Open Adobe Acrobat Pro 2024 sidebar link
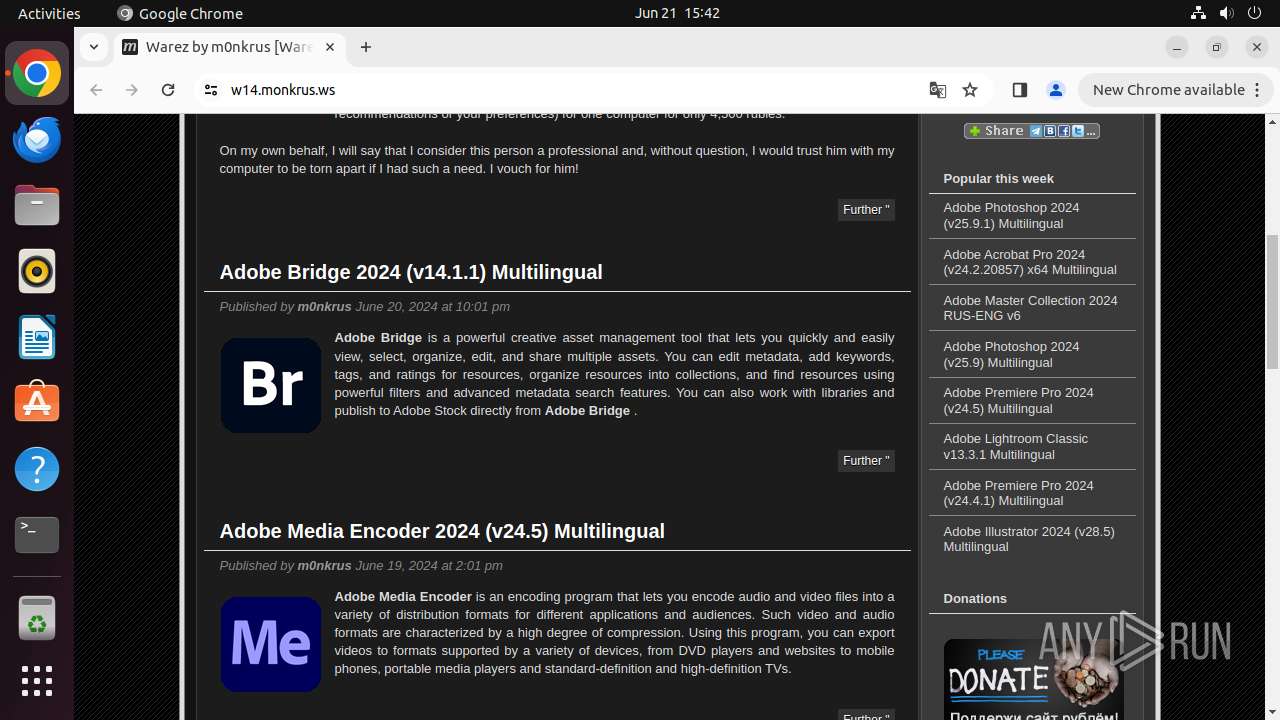 coord(1030,262)
